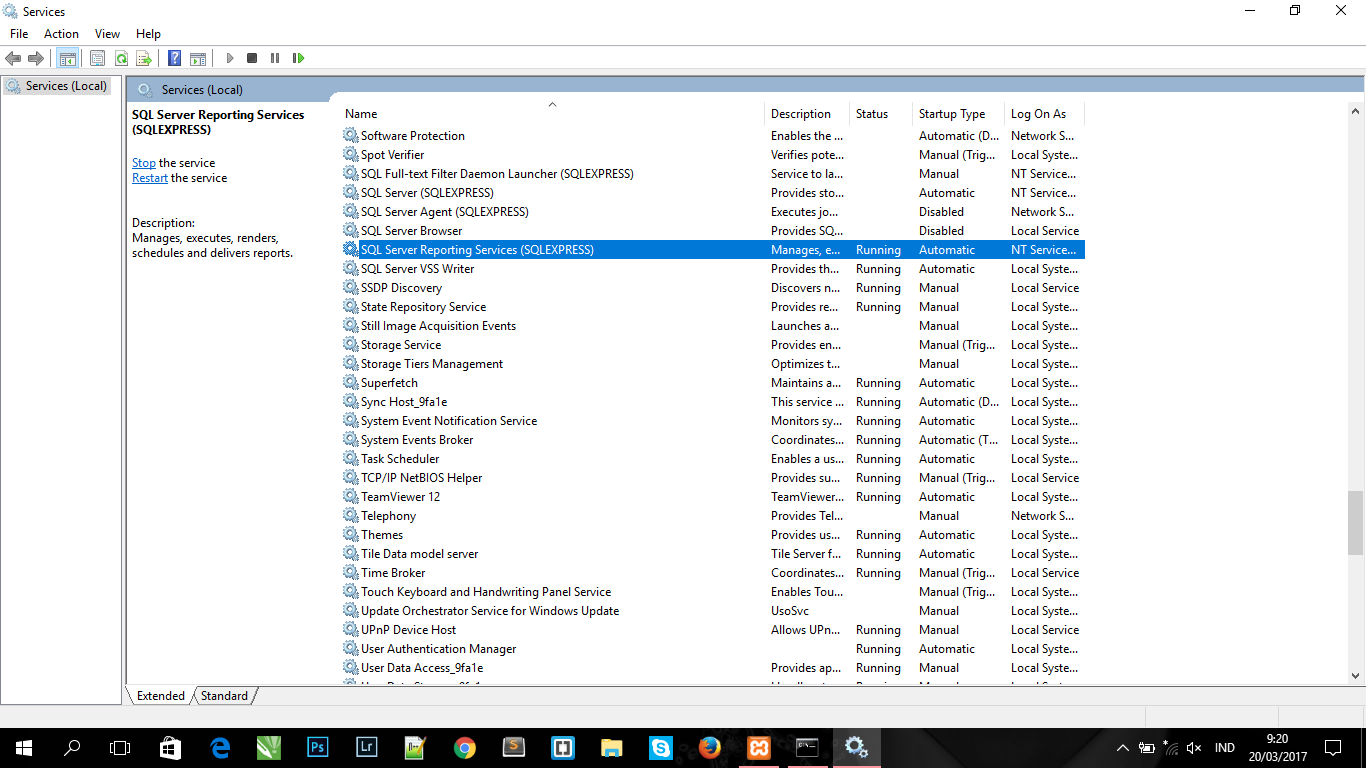
Task: Sort by the Startup Type column header
Action: tap(959, 114)
